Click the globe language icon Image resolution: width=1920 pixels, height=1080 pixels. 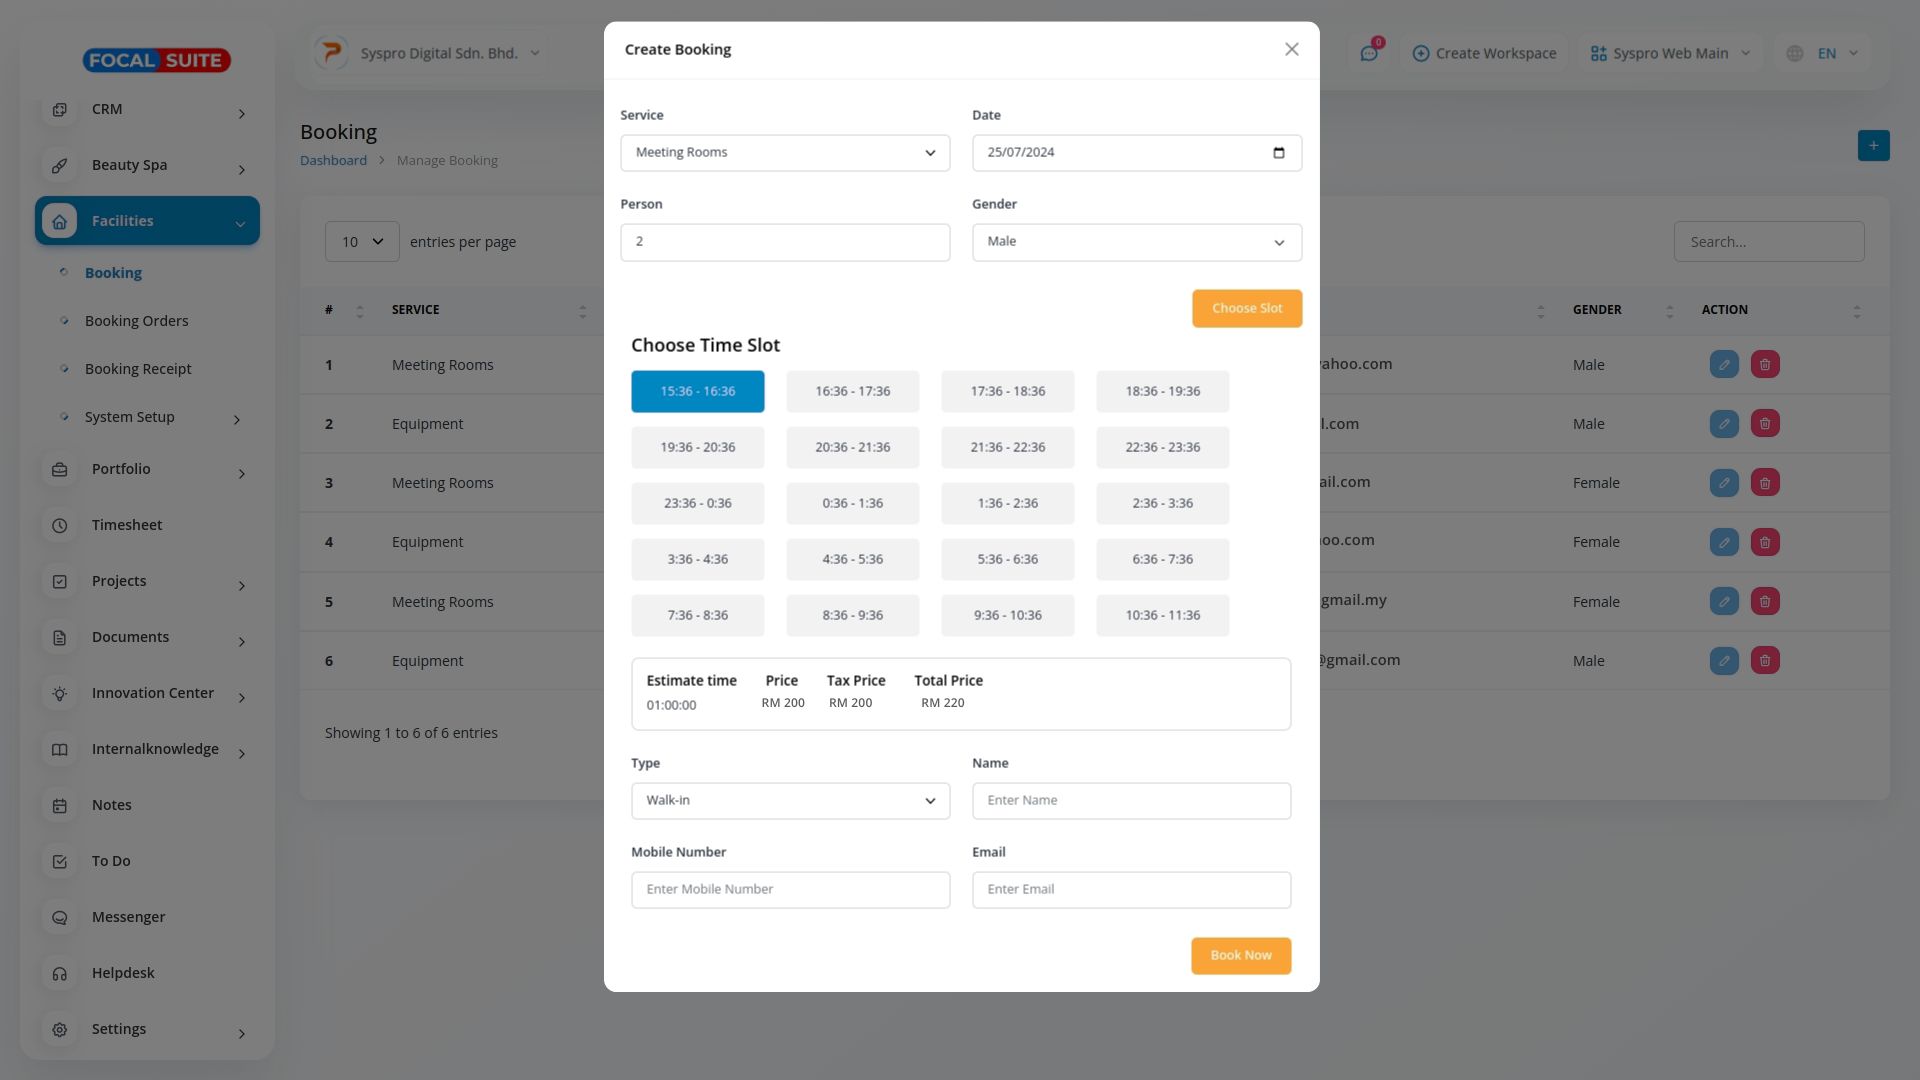(x=1795, y=54)
